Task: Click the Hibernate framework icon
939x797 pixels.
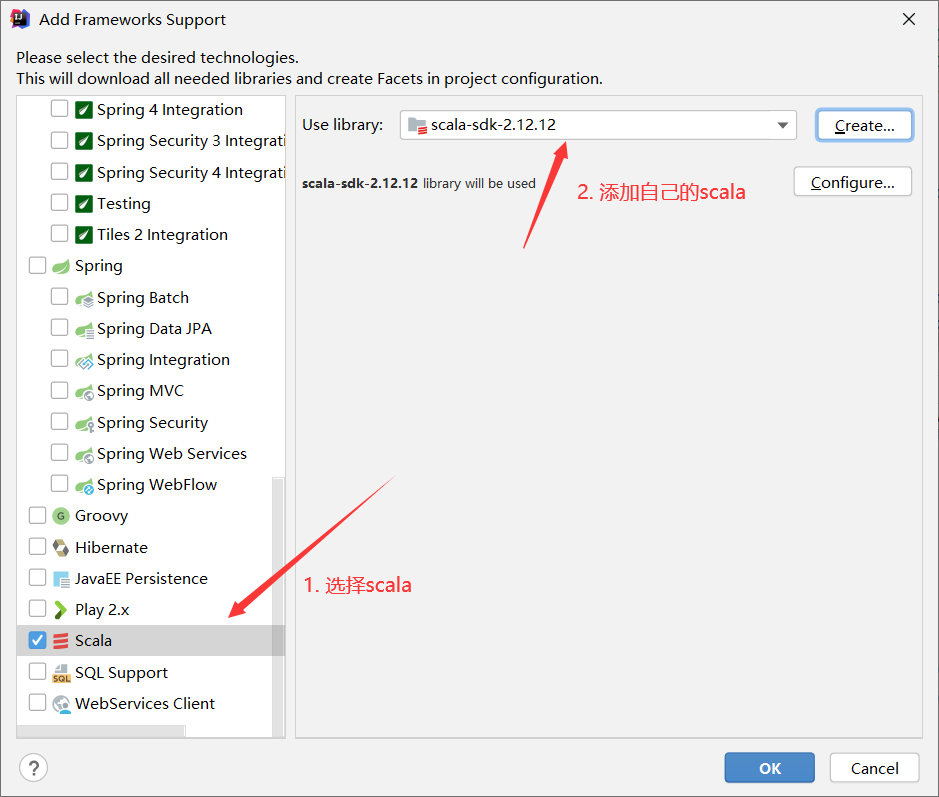Action: 61,548
